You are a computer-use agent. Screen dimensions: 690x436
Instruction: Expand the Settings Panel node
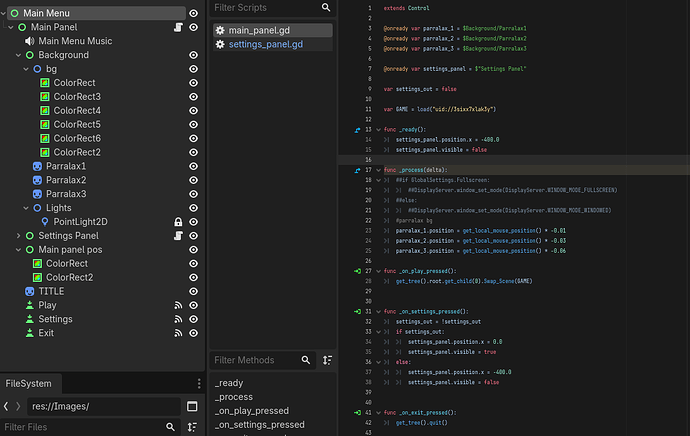click(x=18, y=235)
